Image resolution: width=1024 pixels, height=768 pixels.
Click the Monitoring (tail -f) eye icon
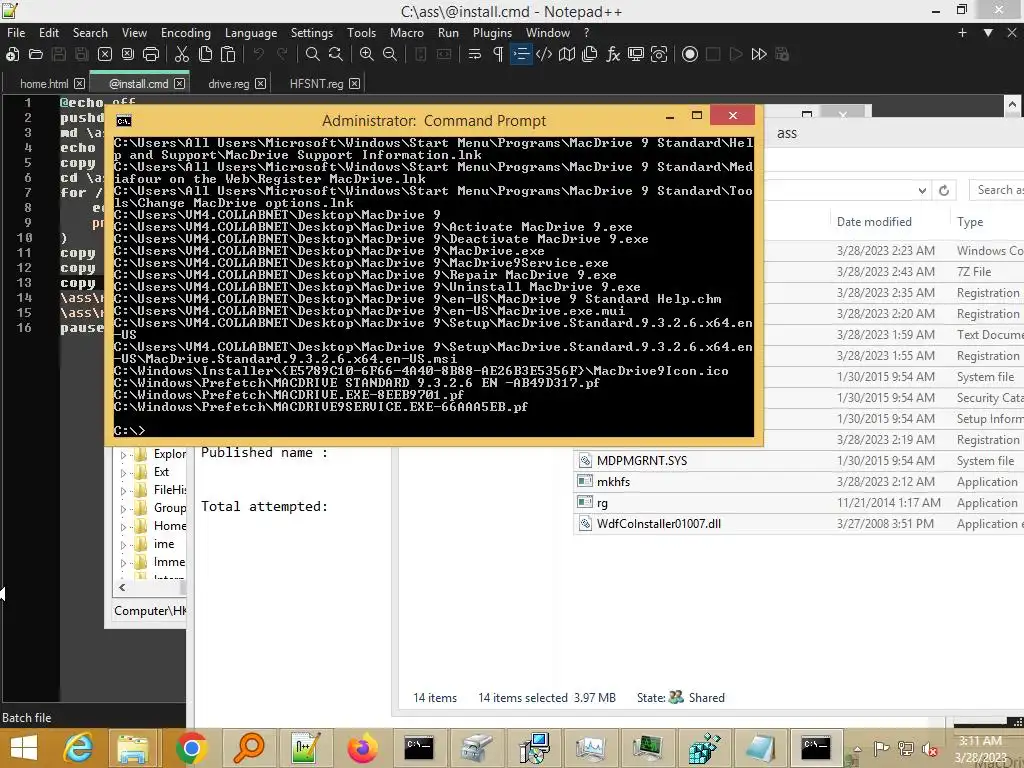659,54
